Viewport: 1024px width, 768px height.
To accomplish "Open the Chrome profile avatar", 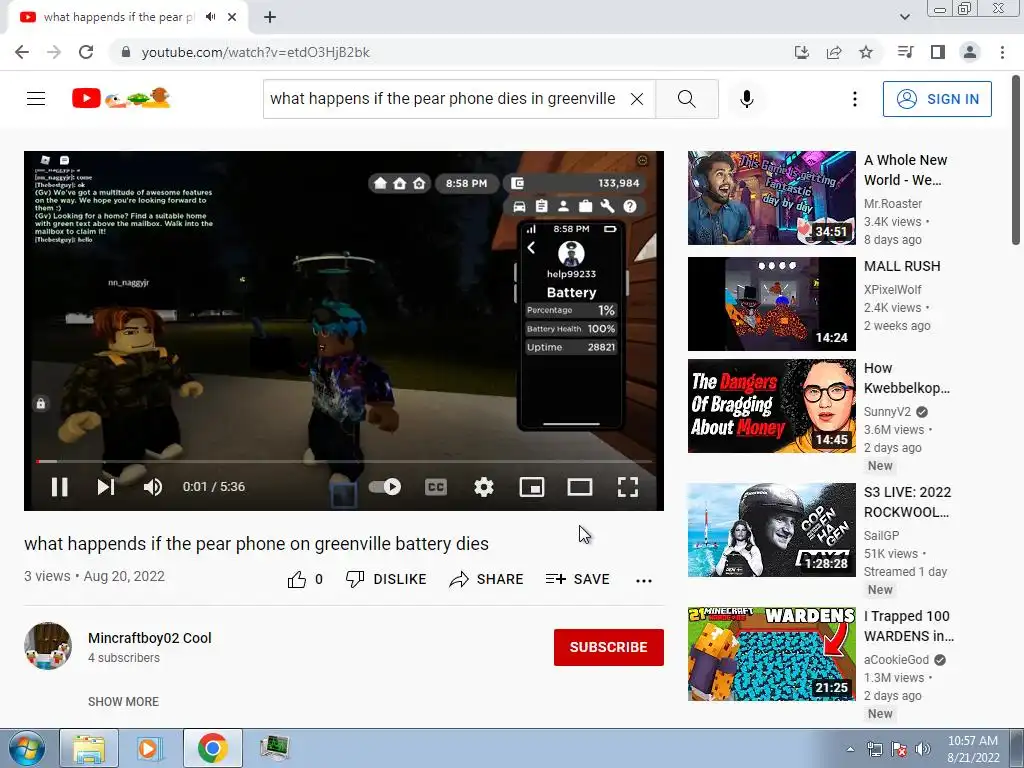I will [970, 52].
